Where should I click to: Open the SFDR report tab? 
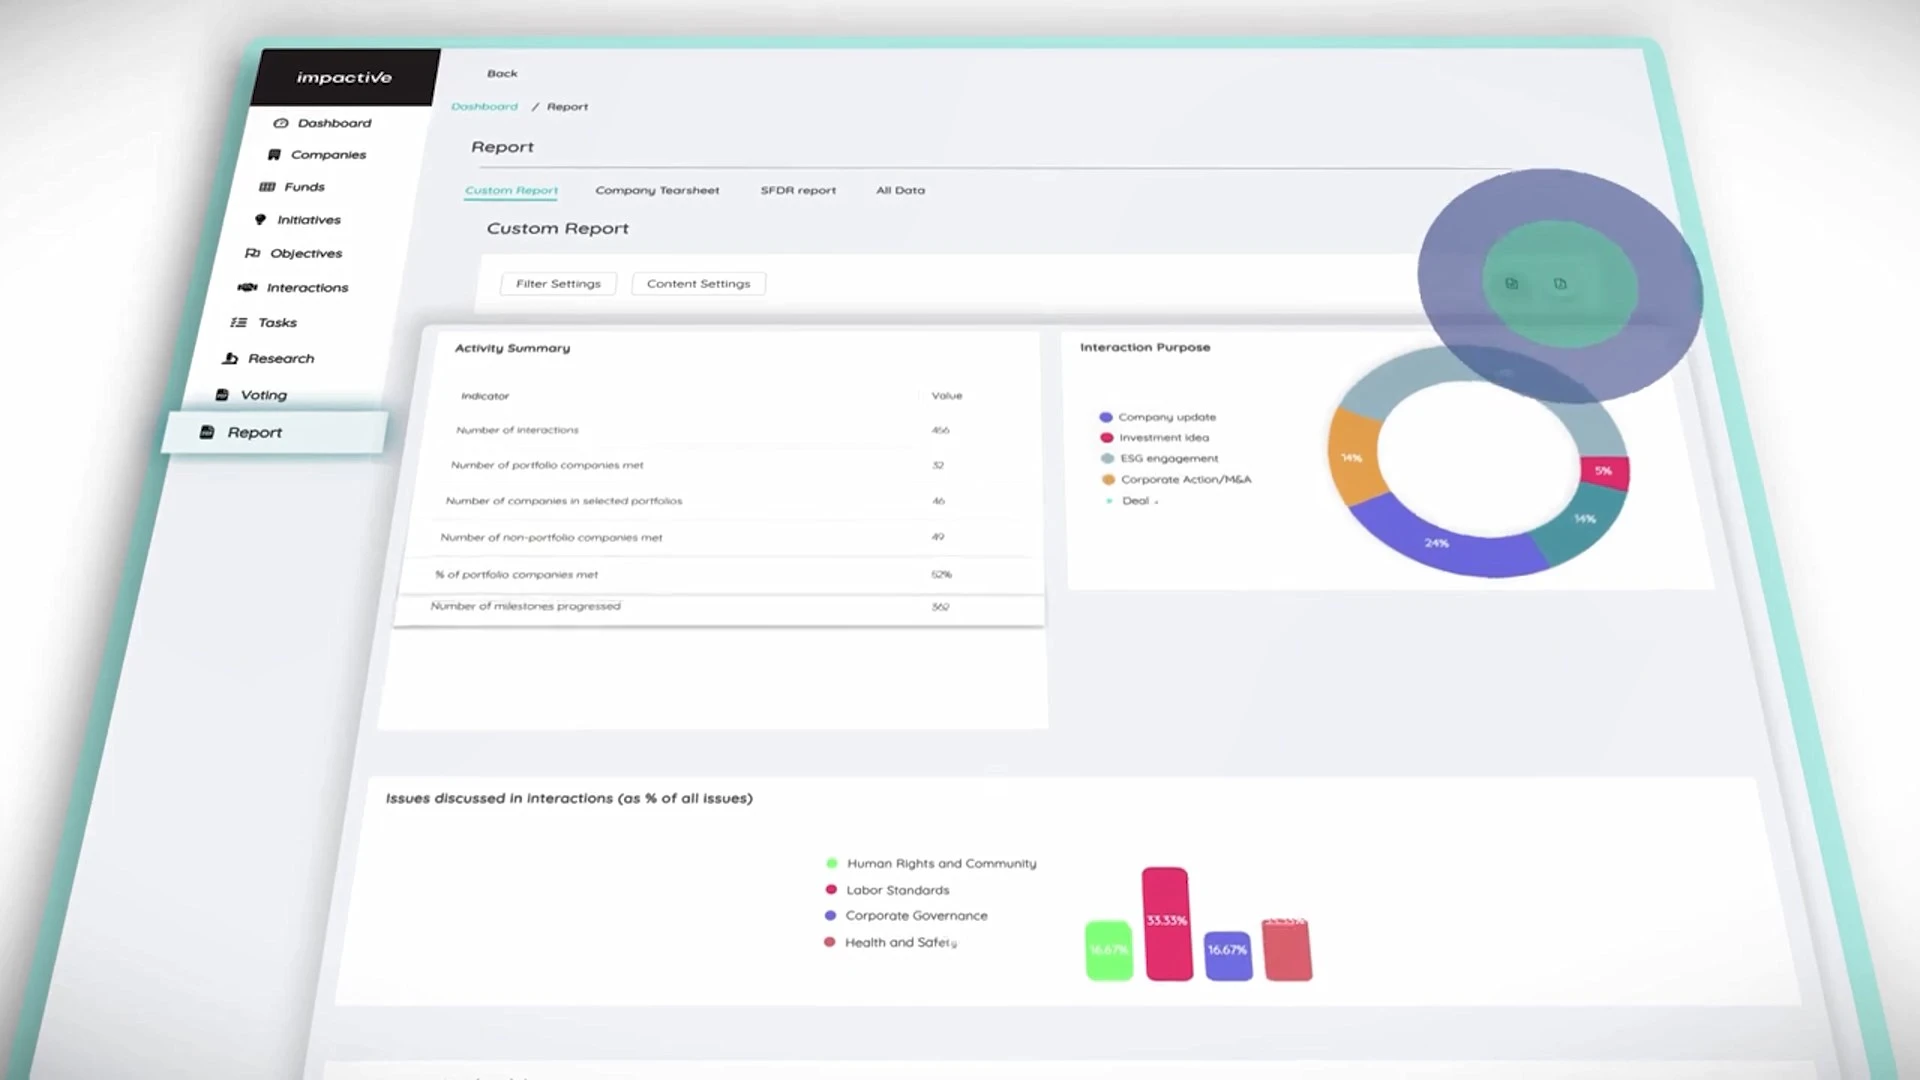pos(798,190)
